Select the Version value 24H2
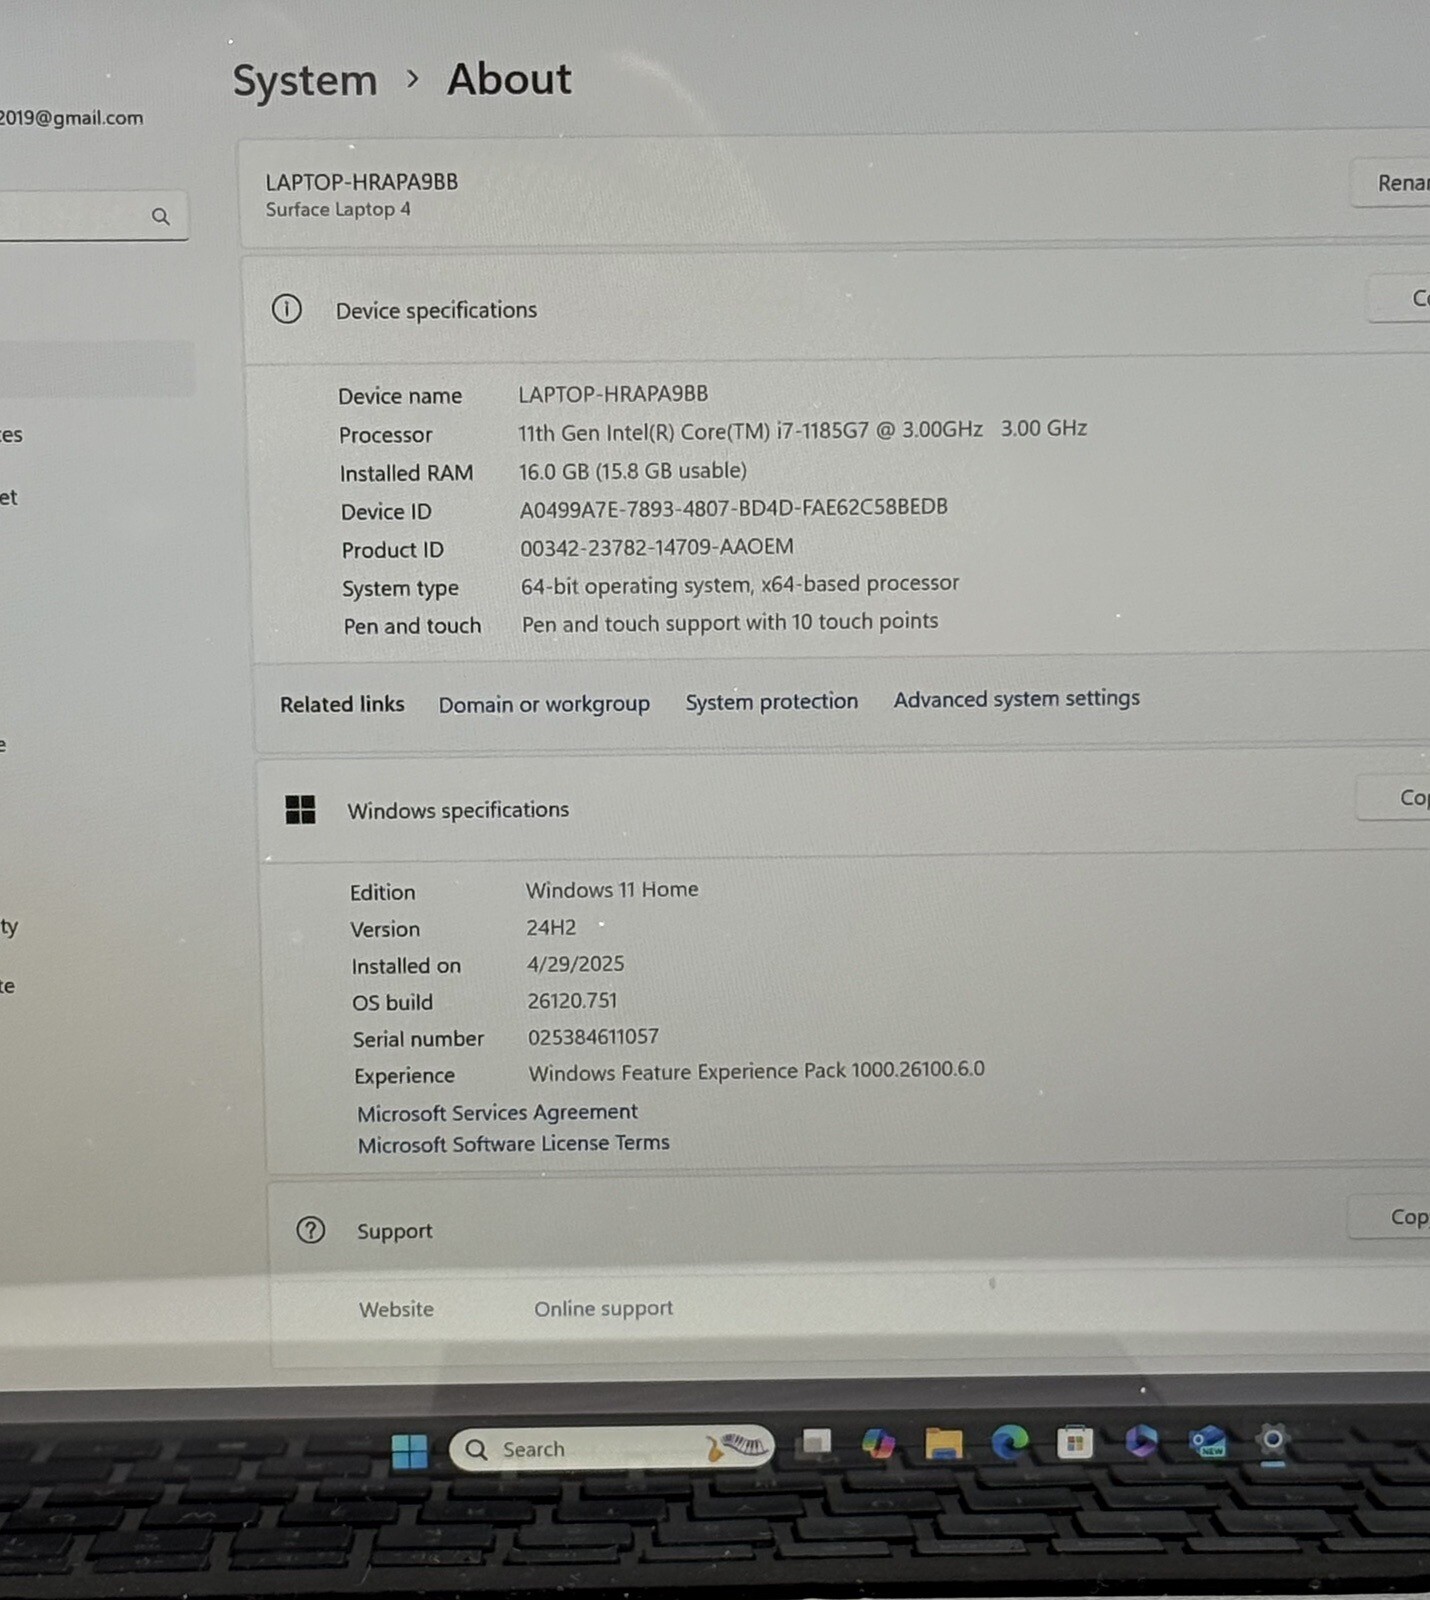 [551, 927]
